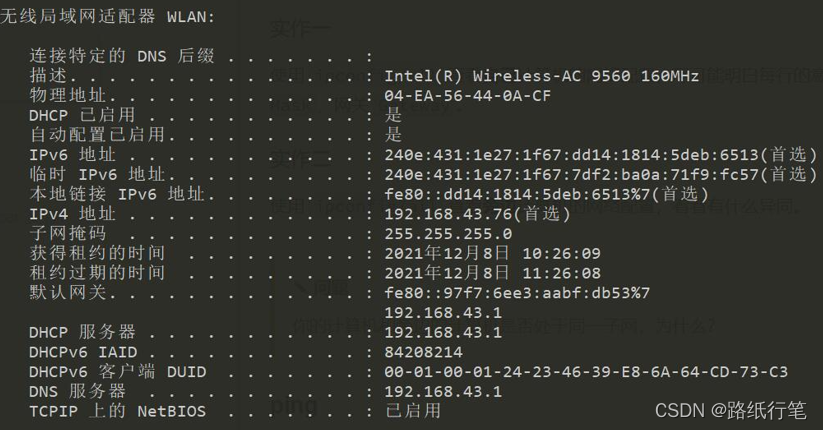Viewport: 823px width, 430px height.
Task: Click the DHCPv6 IAID value 84208214
Action: [424, 352]
